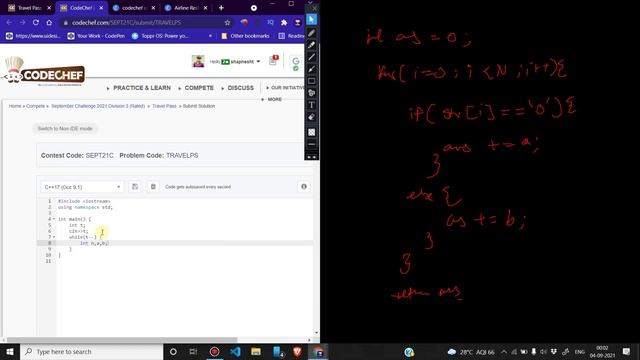Select the cursor pointer tool in annotation toolbar

(311, 20)
